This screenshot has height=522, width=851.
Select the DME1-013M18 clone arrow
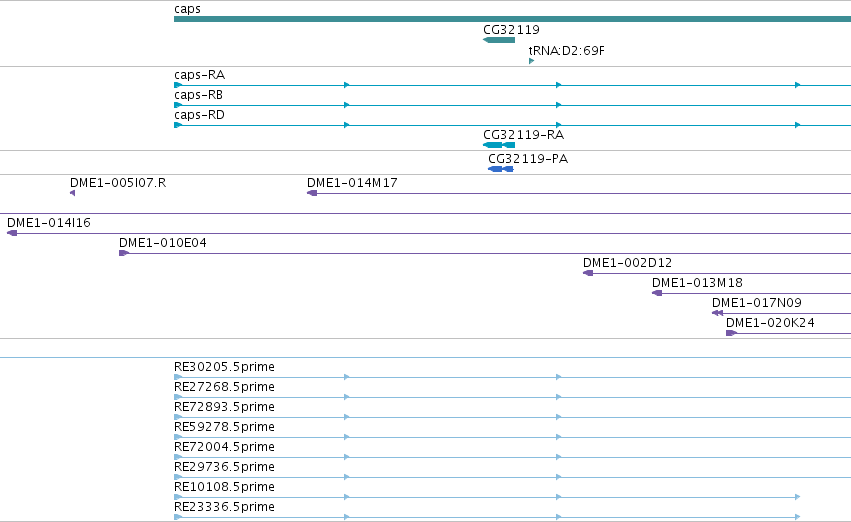(x=657, y=294)
